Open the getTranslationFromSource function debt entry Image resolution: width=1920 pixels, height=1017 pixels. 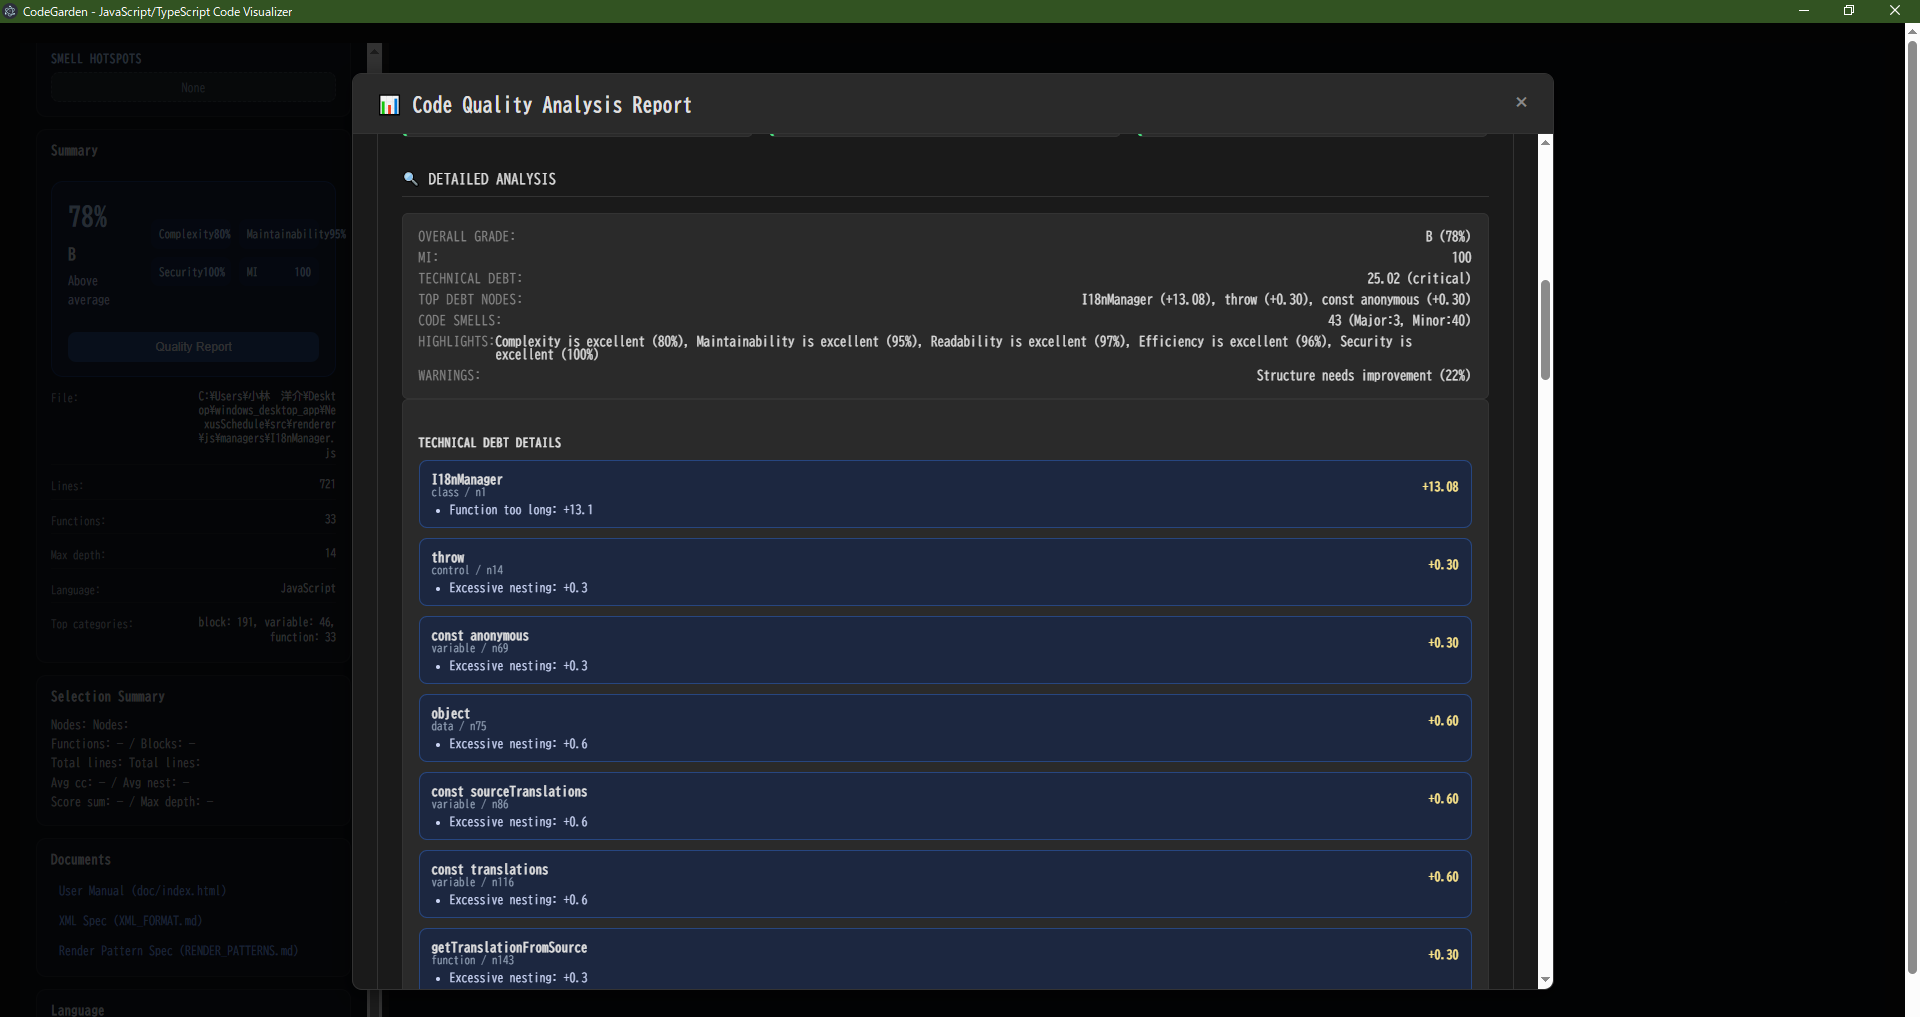click(x=944, y=960)
